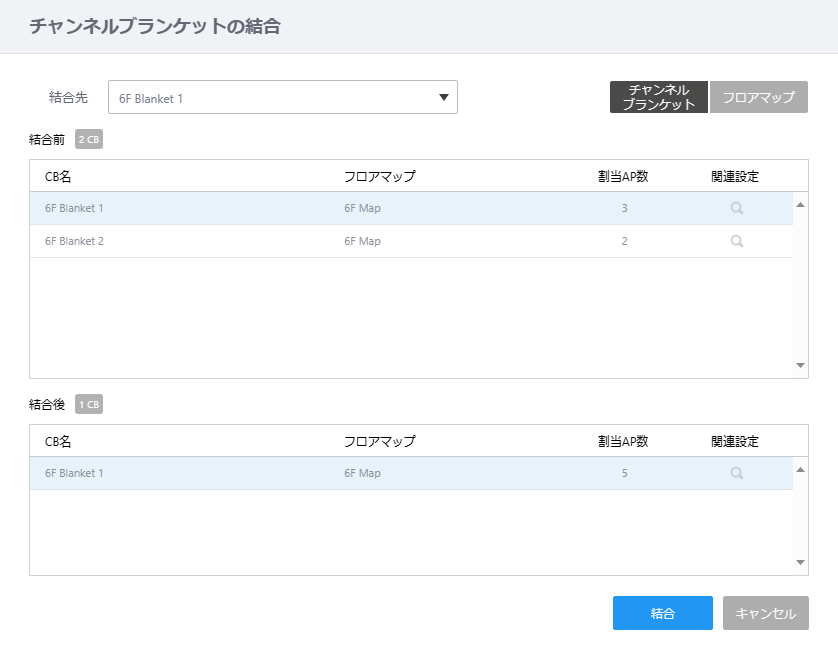This screenshot has width=838, height=649.
Task: Select 6F Blanket 2 row name
Action: click(x=74, y=241)
